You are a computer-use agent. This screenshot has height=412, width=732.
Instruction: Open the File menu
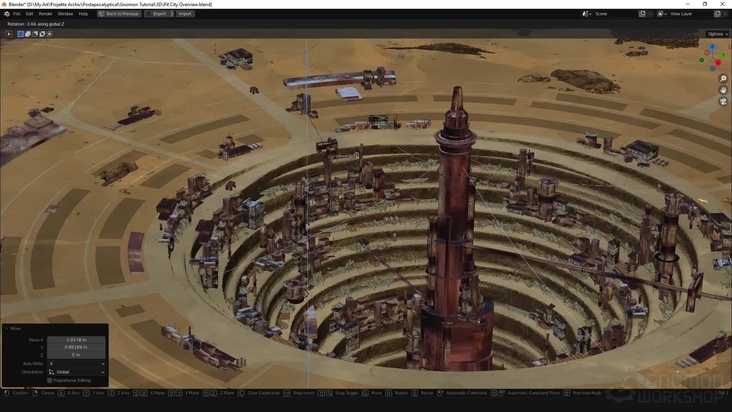click(17, 14)
